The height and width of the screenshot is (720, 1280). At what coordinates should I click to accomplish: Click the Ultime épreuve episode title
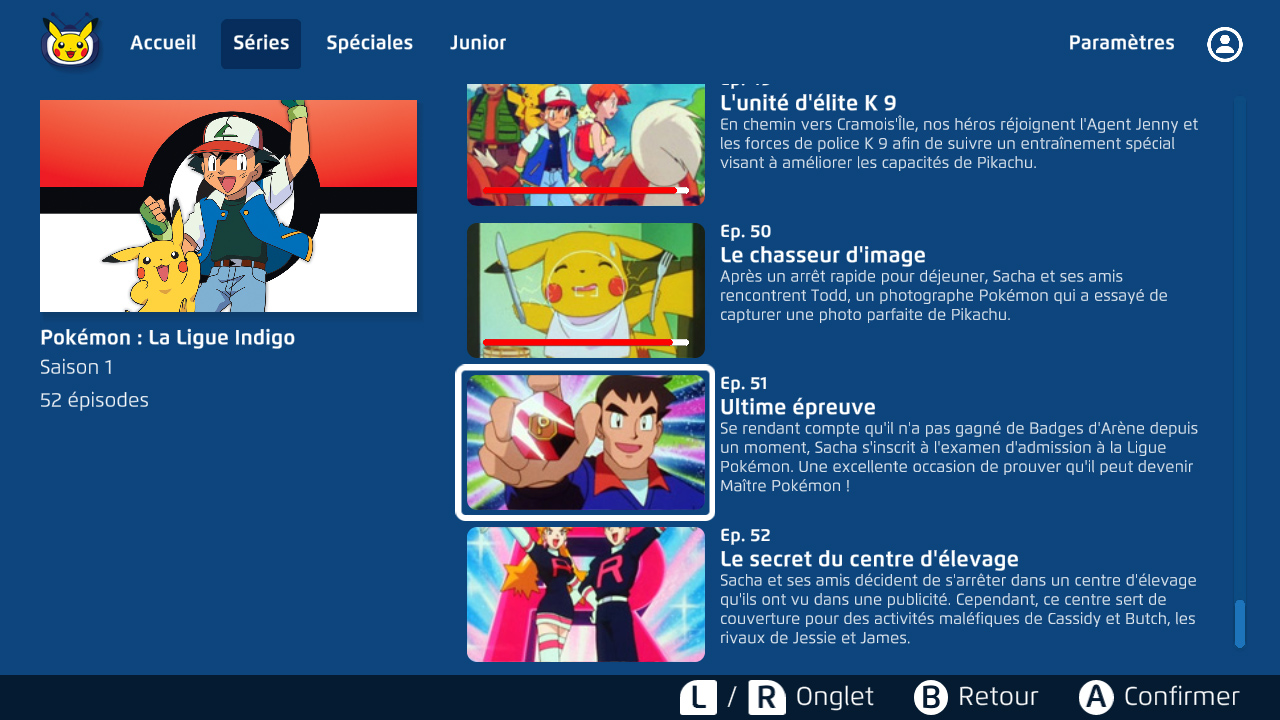pos(798,407)
